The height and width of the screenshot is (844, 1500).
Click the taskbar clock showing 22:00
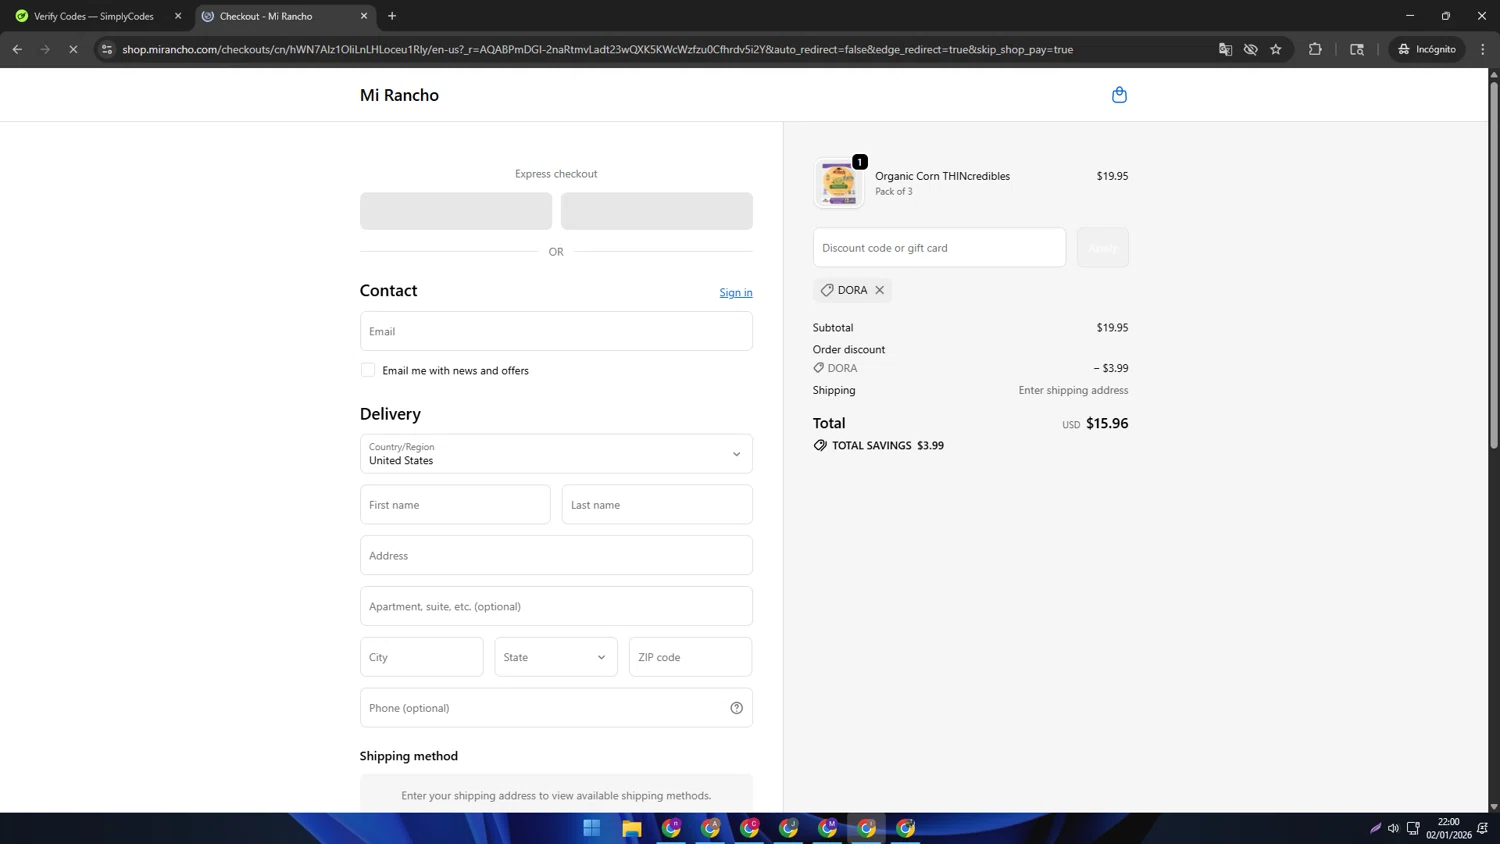(x=1448, y=828)
